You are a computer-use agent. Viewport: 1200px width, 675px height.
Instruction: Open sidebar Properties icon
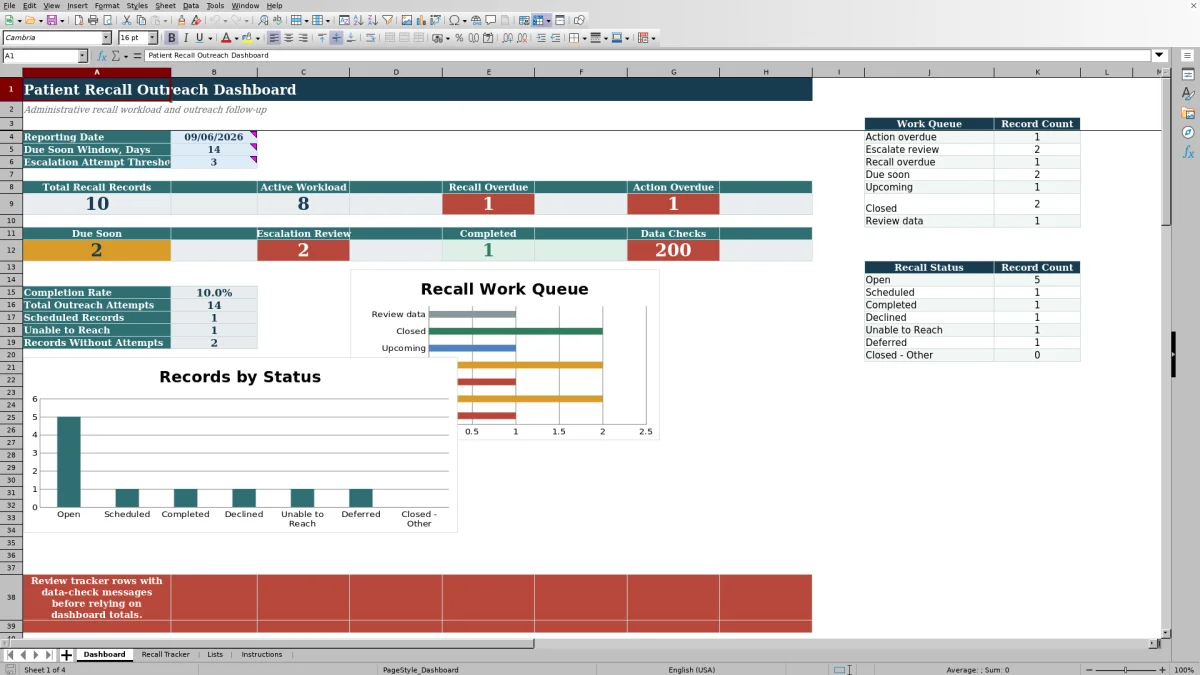pyautogui.click(x=1188, y=75)
